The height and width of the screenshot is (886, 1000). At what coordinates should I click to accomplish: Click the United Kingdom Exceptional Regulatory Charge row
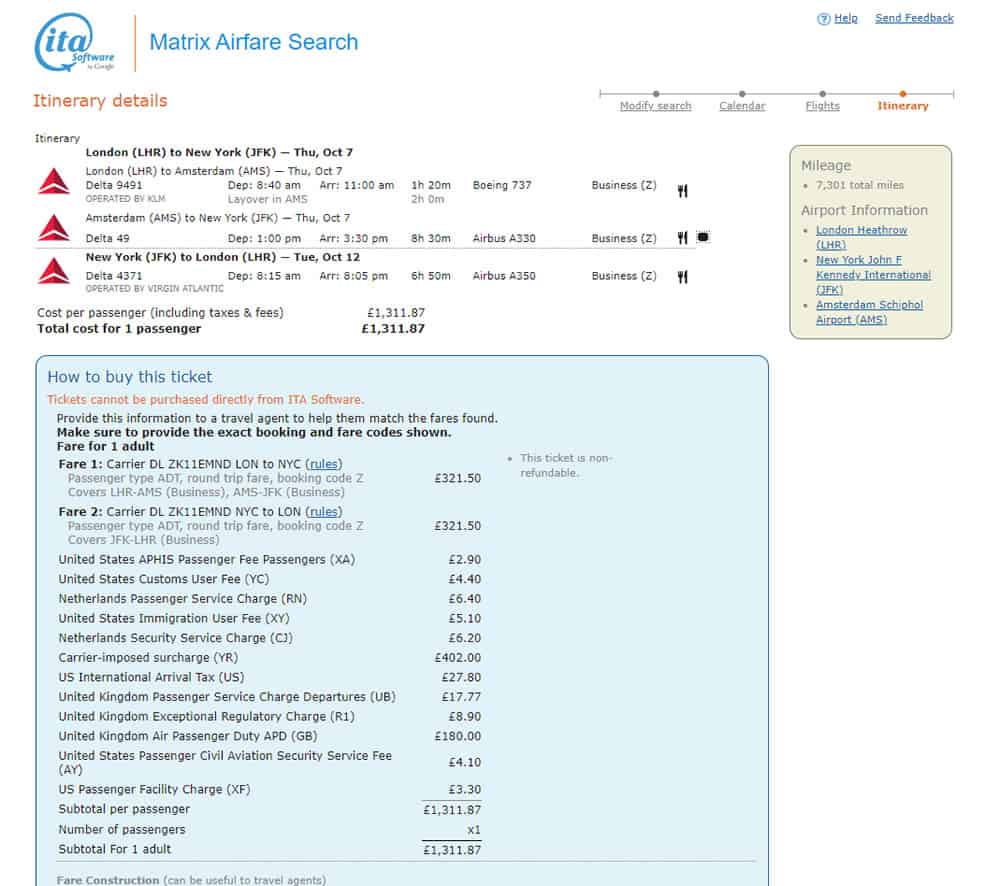click(270, 716)
